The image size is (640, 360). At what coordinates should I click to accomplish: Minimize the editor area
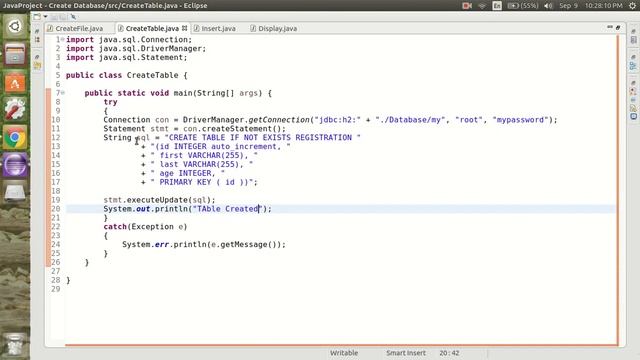pos(610,27)
